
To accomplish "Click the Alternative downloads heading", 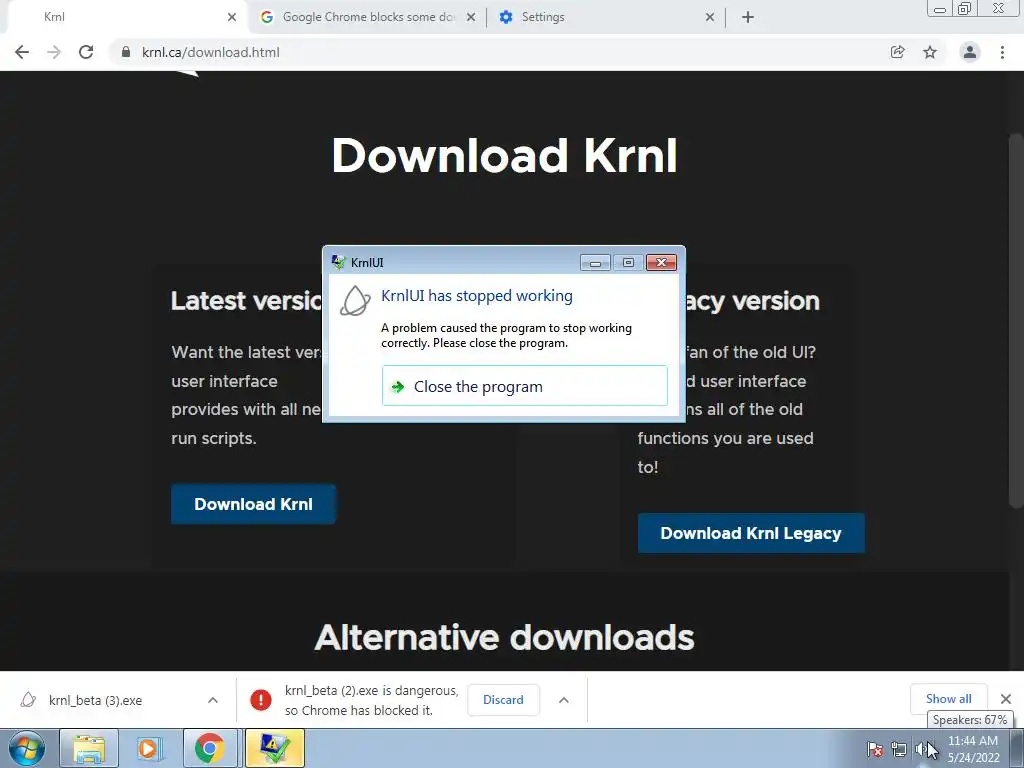I will point(504,637).
